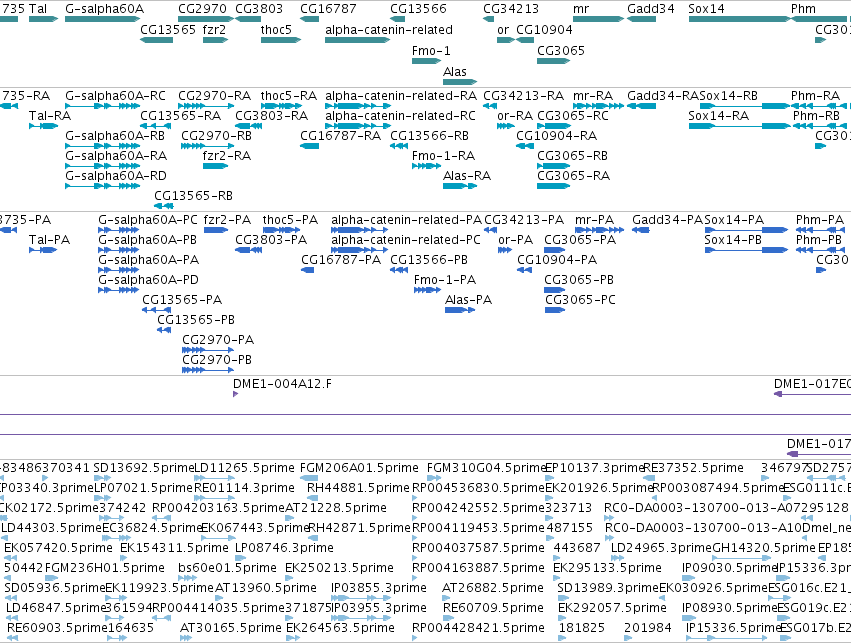Select the Phm gene label
This screenshot has width=851, height=643.
tap(803, 9)
